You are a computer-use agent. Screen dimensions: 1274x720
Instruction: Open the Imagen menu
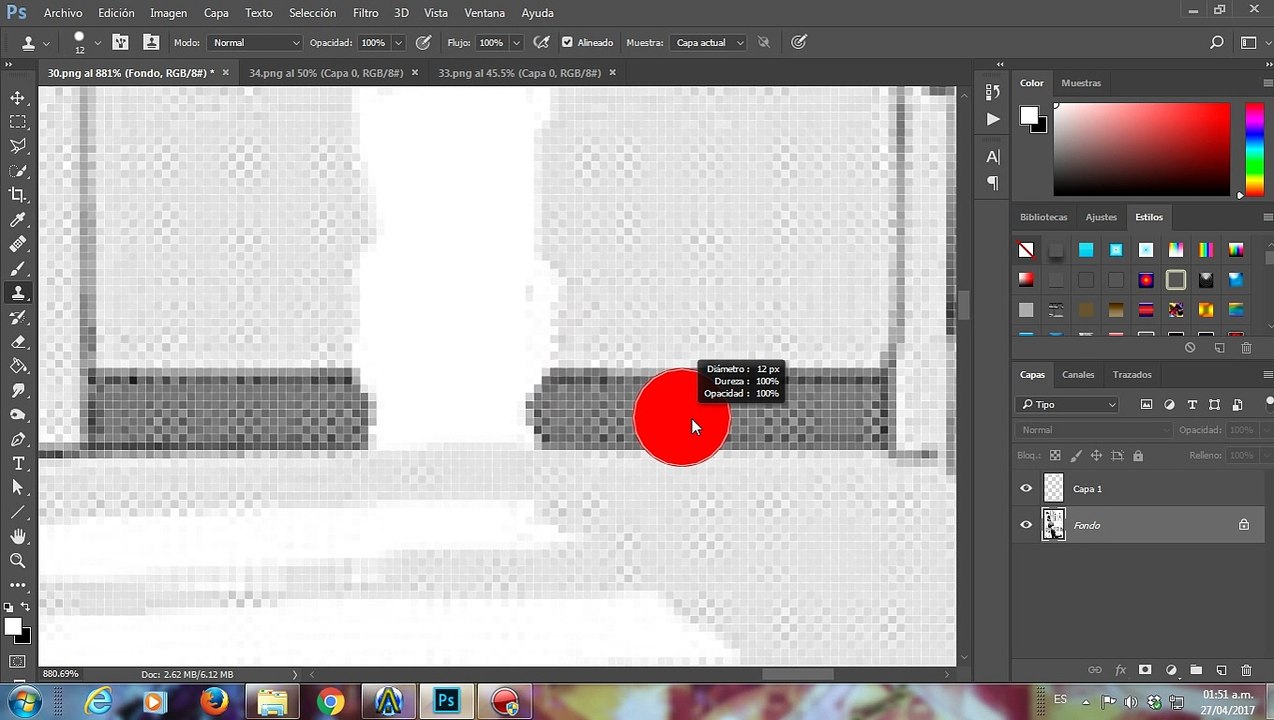[x=168, y=13]
